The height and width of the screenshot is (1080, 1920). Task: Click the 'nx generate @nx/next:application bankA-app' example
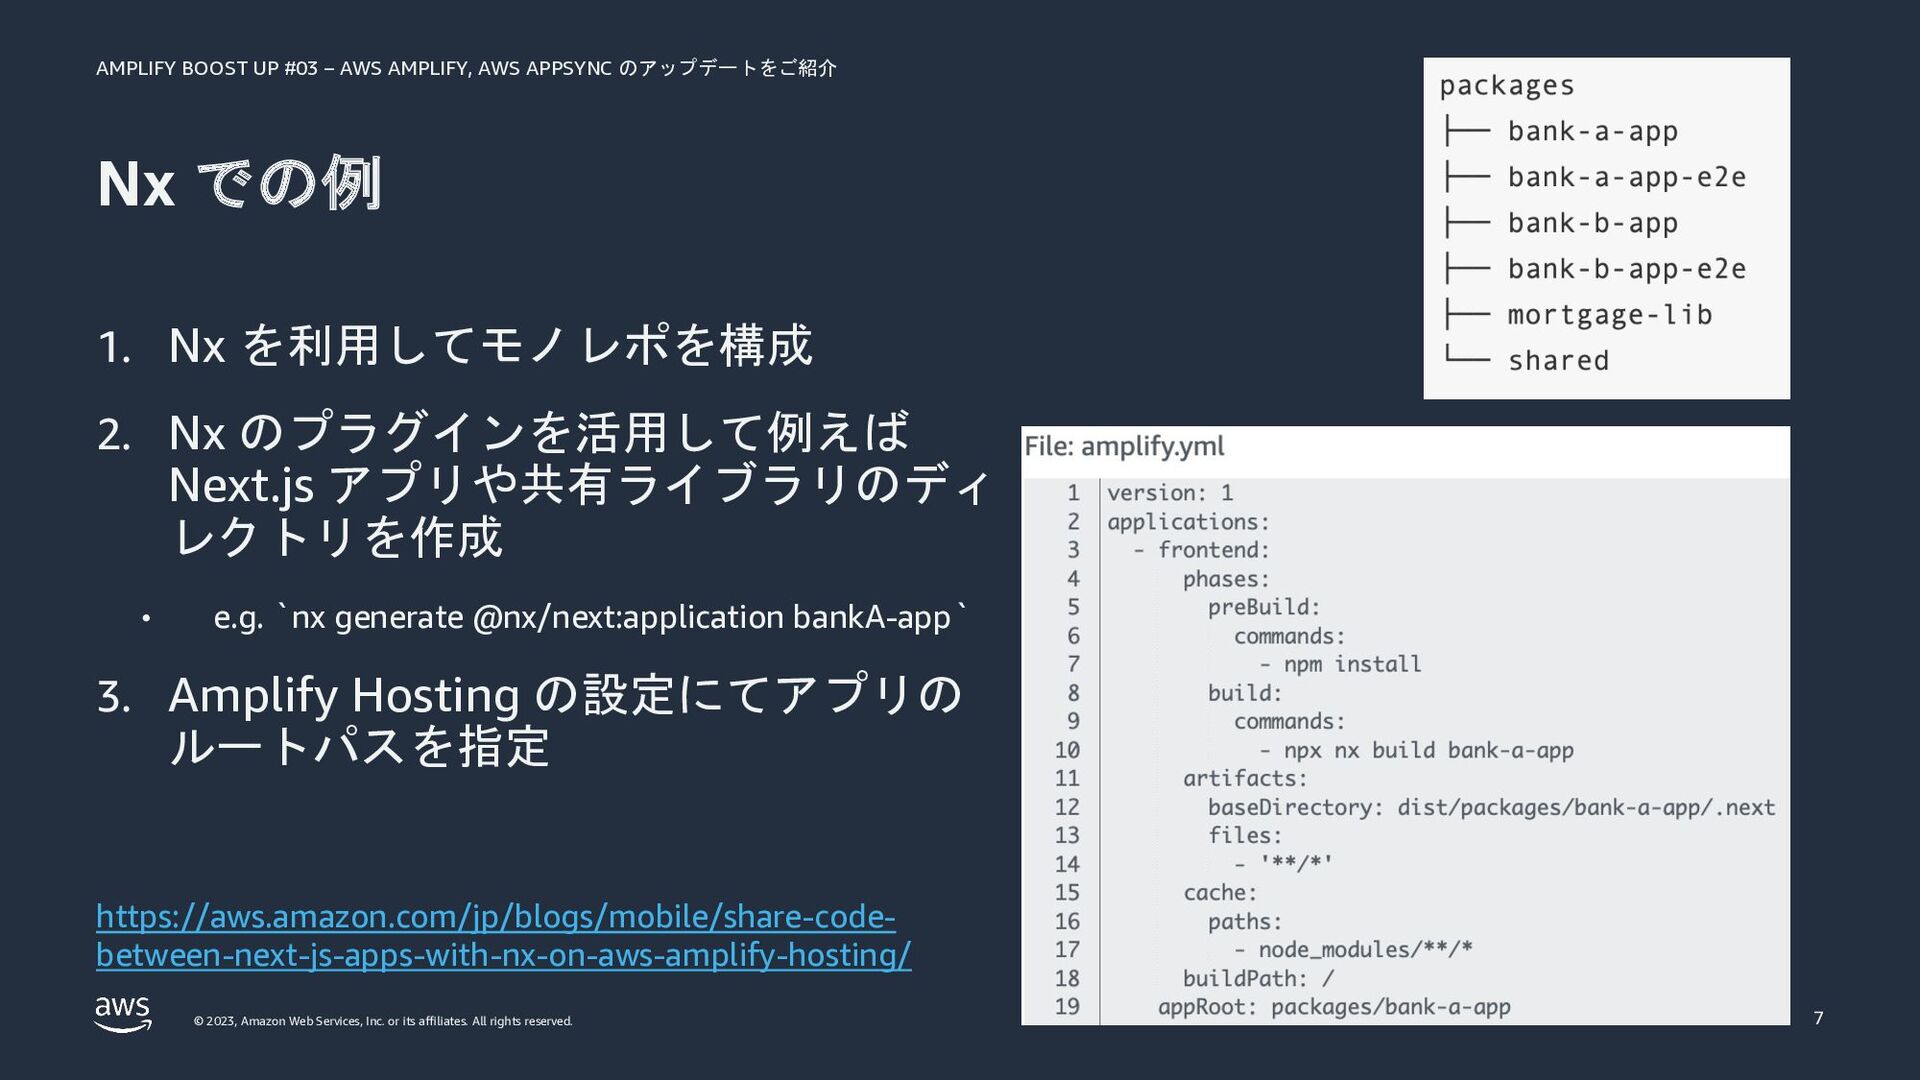tap(621, 617)
